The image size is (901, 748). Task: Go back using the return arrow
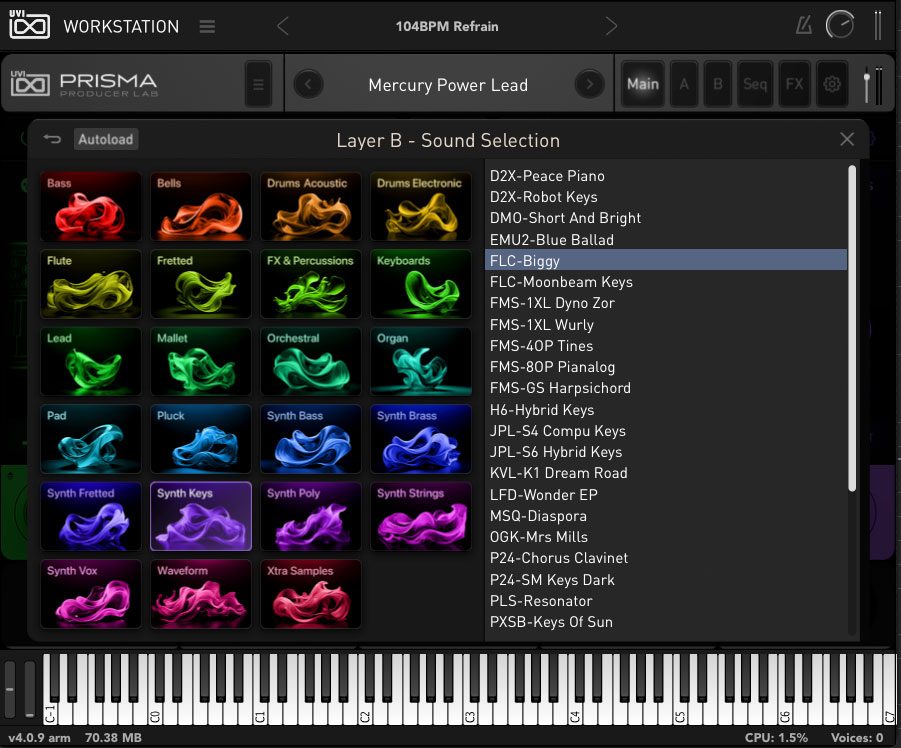coord(52,139)
